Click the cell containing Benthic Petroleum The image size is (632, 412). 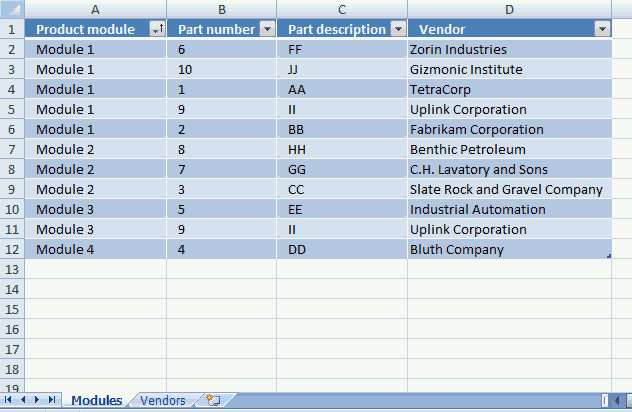509,149
